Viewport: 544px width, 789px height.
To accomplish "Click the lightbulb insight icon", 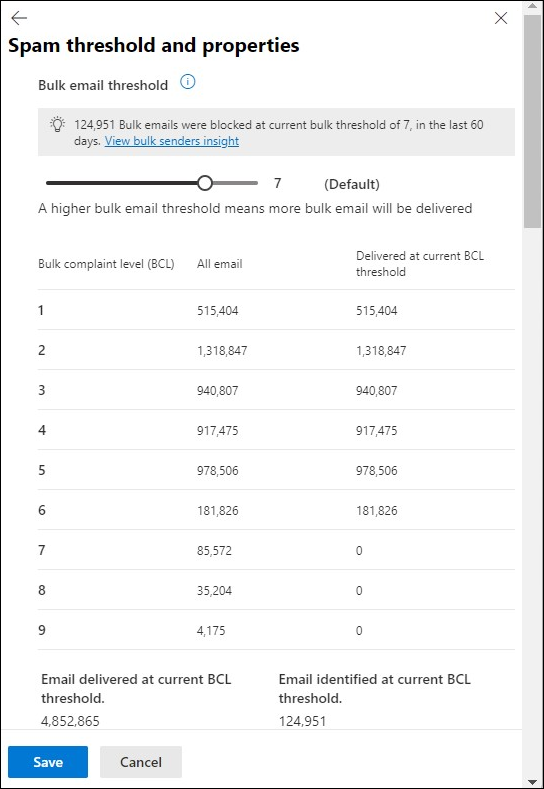I will [x=58, y=124].
